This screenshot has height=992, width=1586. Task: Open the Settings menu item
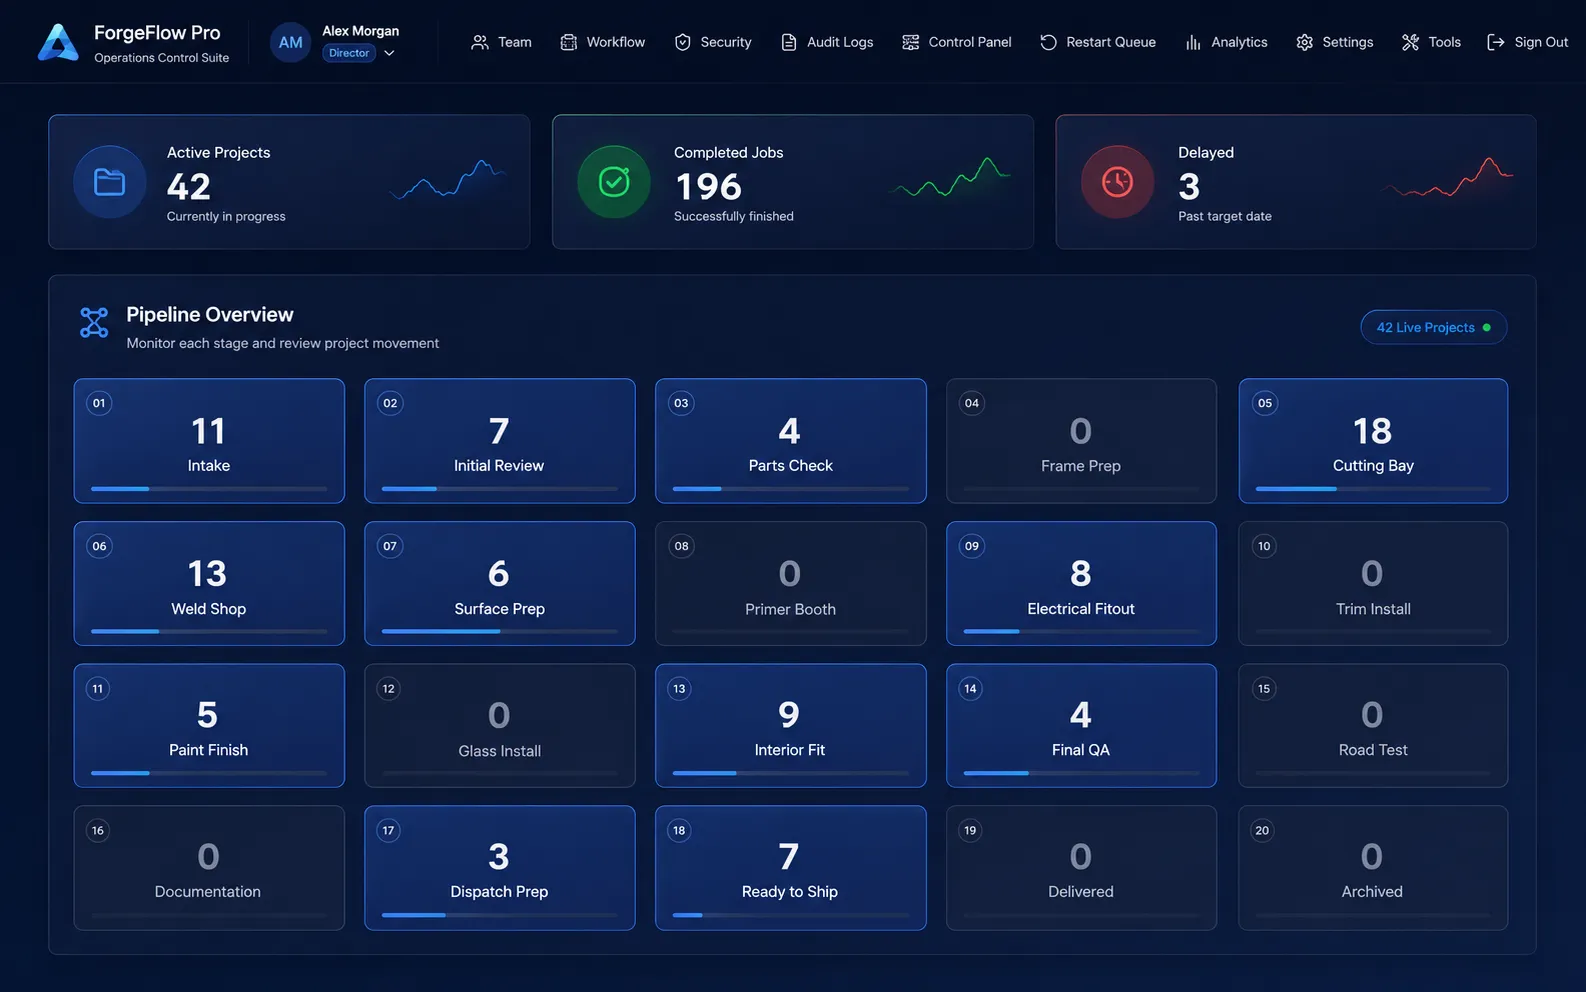pyautogui.click(x=1335, y=42)
